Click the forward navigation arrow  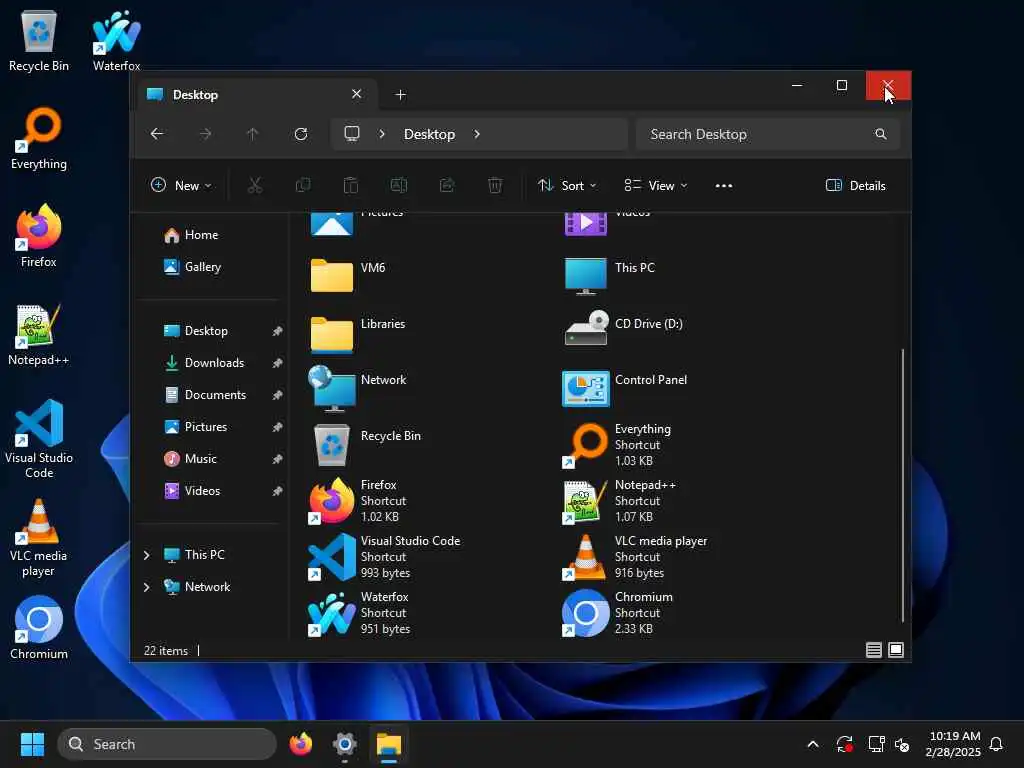point(205,134)
